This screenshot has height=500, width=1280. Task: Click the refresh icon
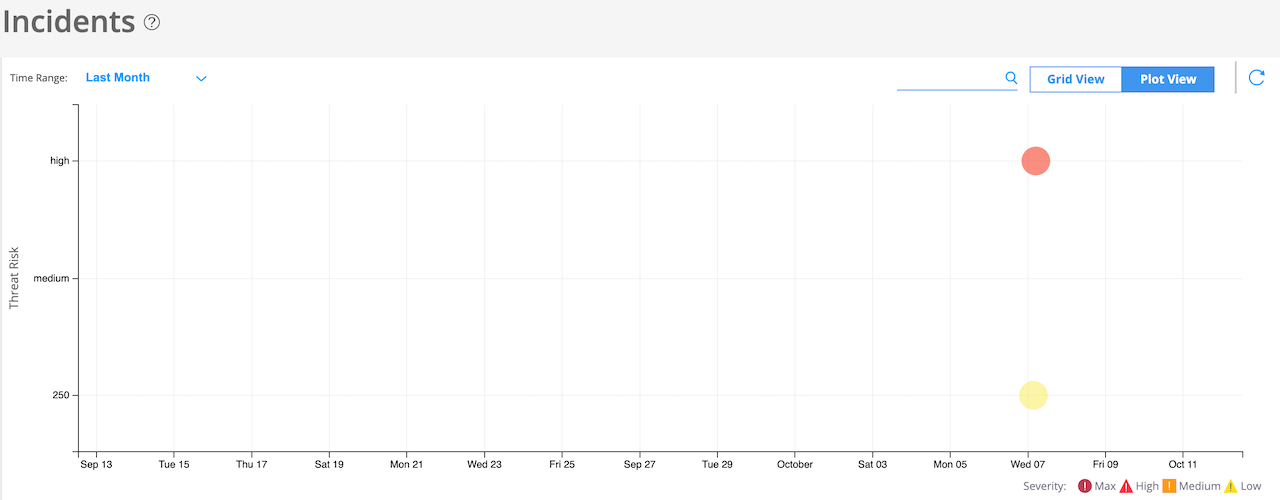pyautogui.click(x=1257, y=78)
